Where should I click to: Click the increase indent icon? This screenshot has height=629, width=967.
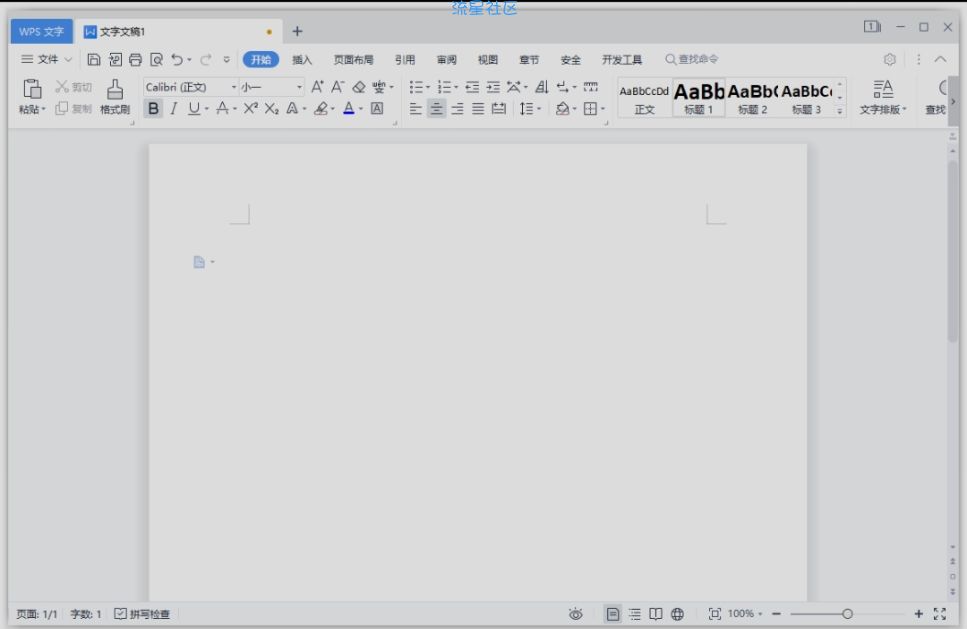point(493,87)
